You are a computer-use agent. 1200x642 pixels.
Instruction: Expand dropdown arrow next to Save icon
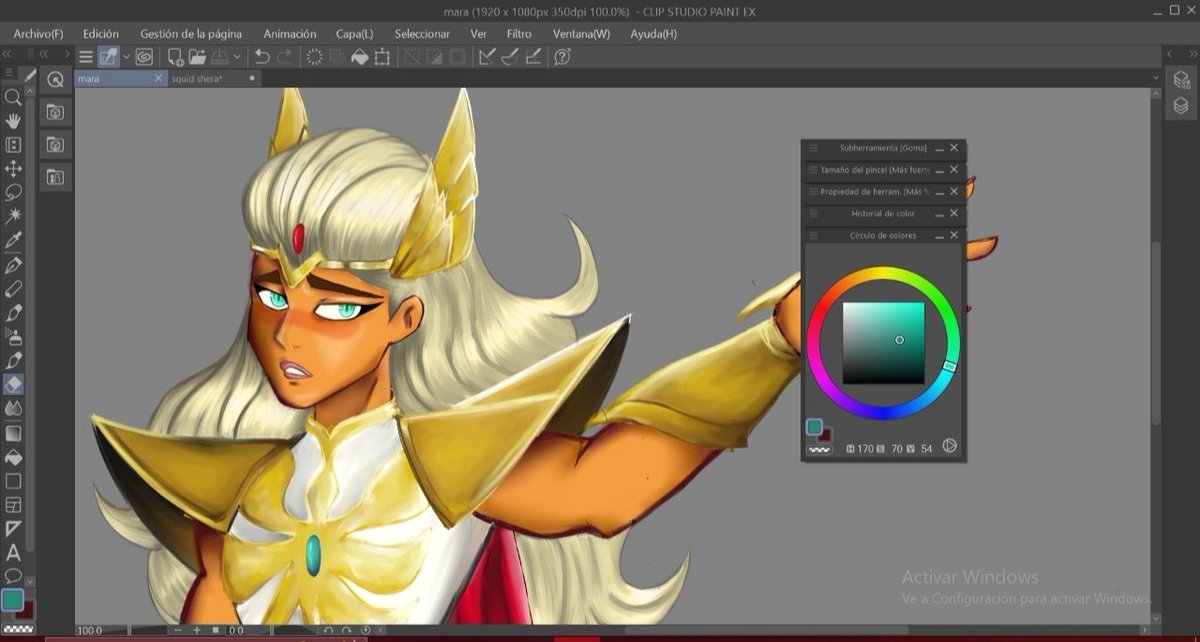[x=237, y=57]
